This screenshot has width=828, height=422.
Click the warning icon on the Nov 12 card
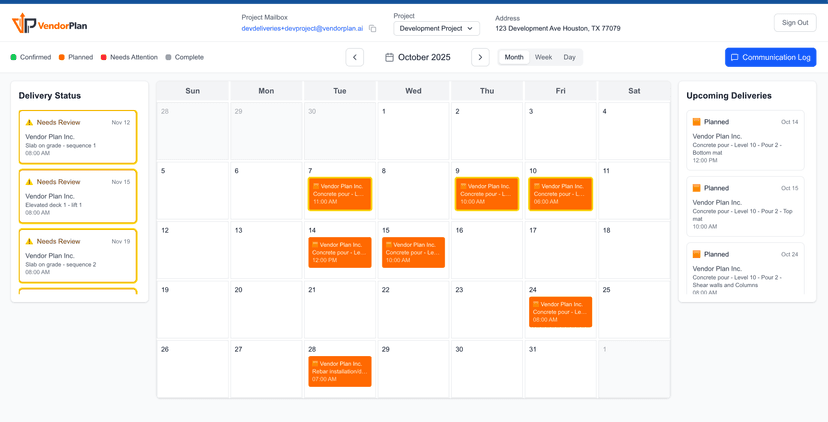pyautogui.click(x=29, y=123)
